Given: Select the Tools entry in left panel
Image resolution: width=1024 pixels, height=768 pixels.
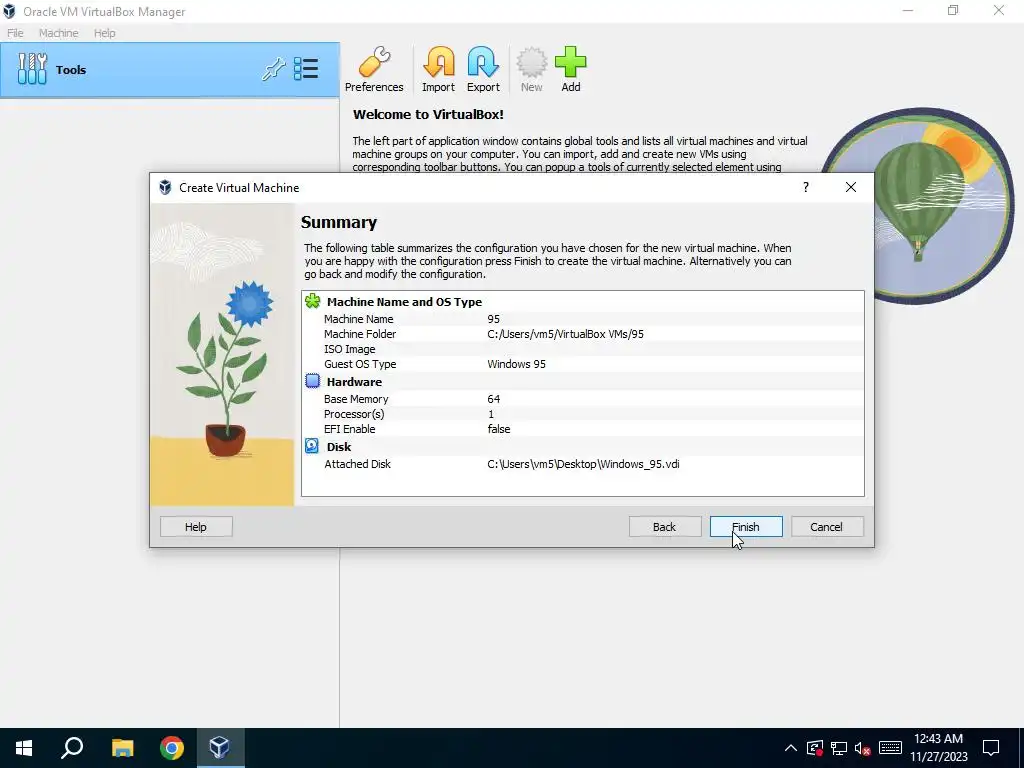Looking at the screenshot, I should click(170, 70).
